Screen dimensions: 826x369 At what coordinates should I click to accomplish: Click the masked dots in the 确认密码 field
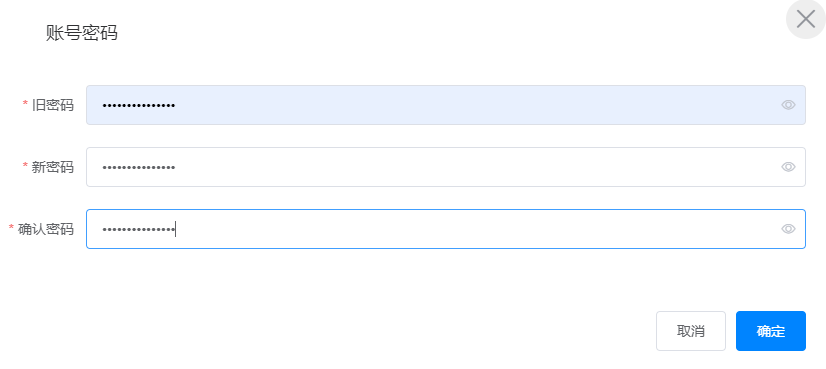click(x=139, y=230)
